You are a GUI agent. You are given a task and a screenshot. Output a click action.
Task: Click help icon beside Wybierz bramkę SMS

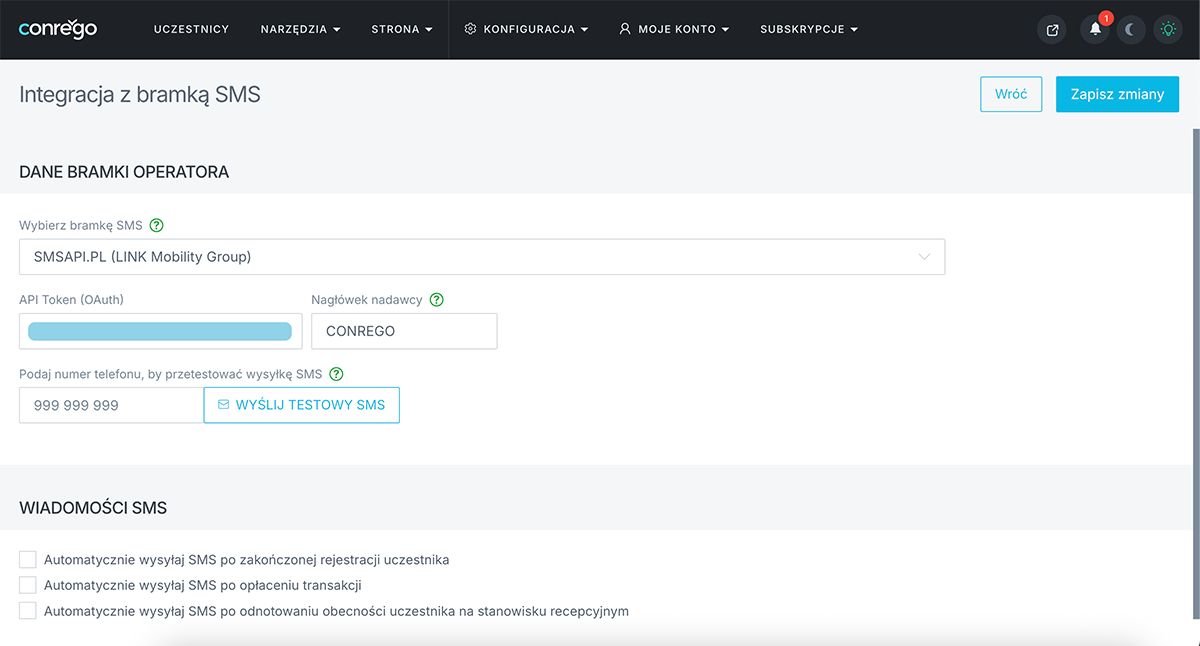156,225
